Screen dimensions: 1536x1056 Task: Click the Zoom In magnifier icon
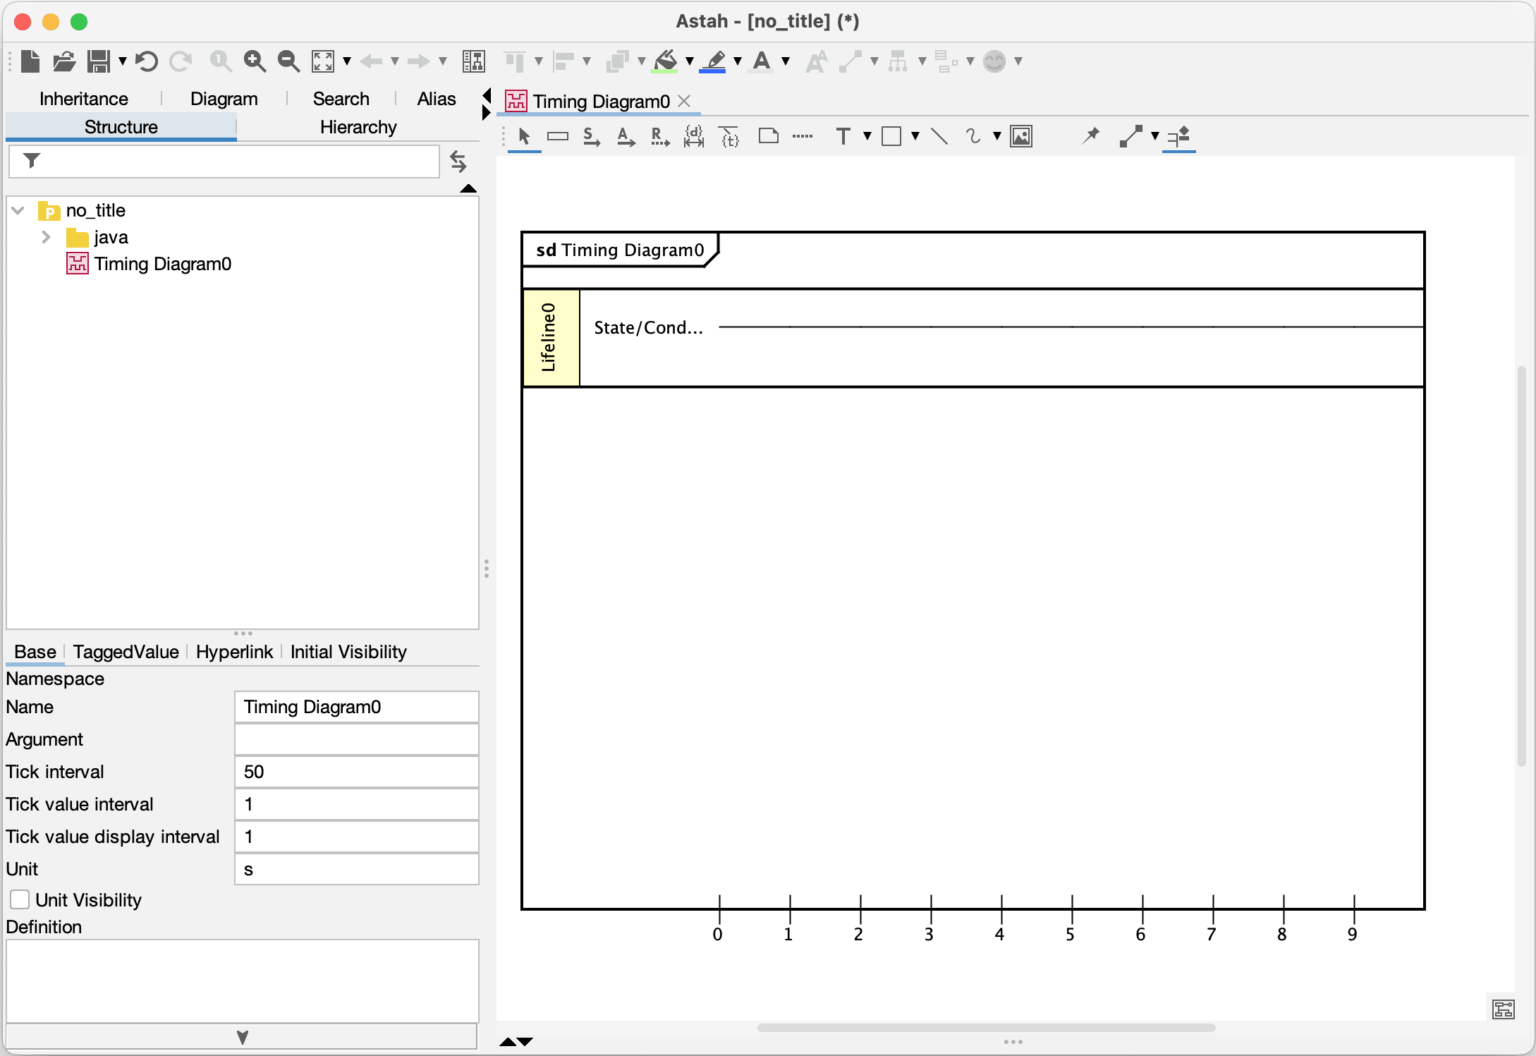click(x=255, y=61)
